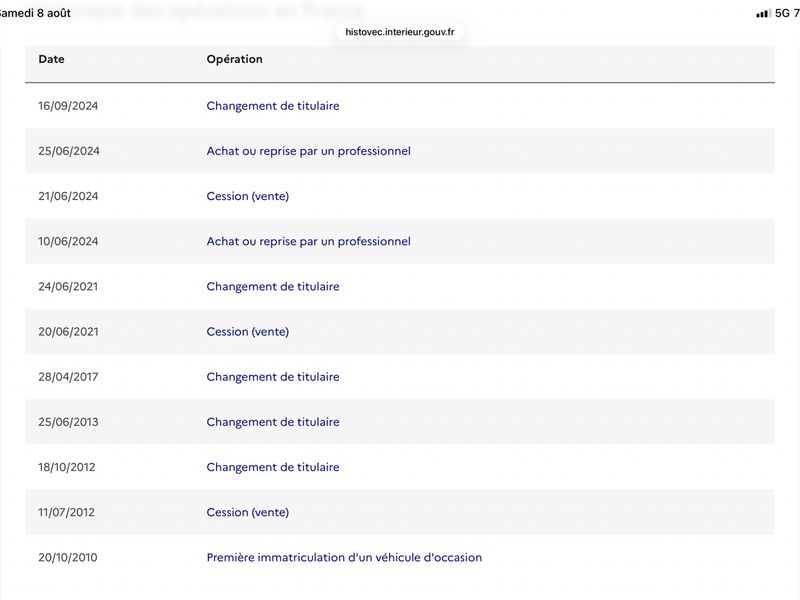Open Cession (vente) dated 20/06/2021

(247, 332)
